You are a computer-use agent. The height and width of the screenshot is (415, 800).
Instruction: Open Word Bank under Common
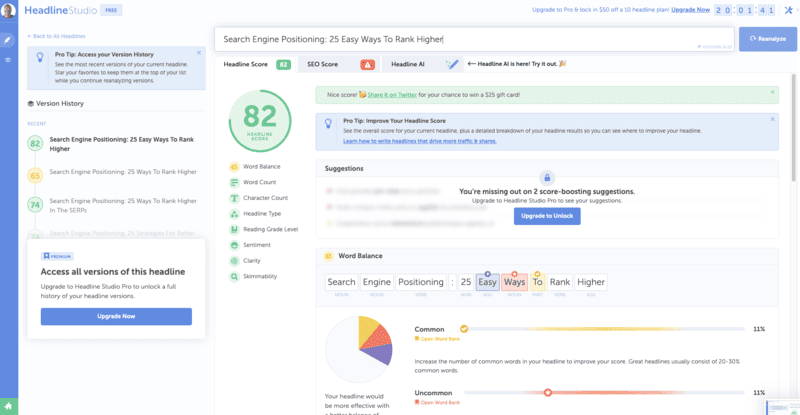tap(437, 339)
